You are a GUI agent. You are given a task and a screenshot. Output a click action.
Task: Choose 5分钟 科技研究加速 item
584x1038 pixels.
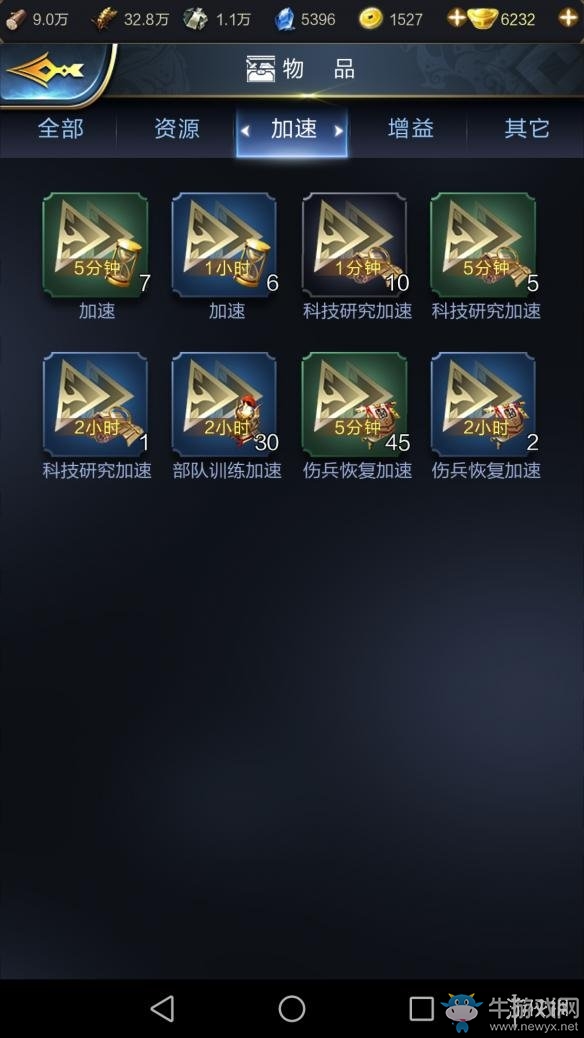(484, 246)
